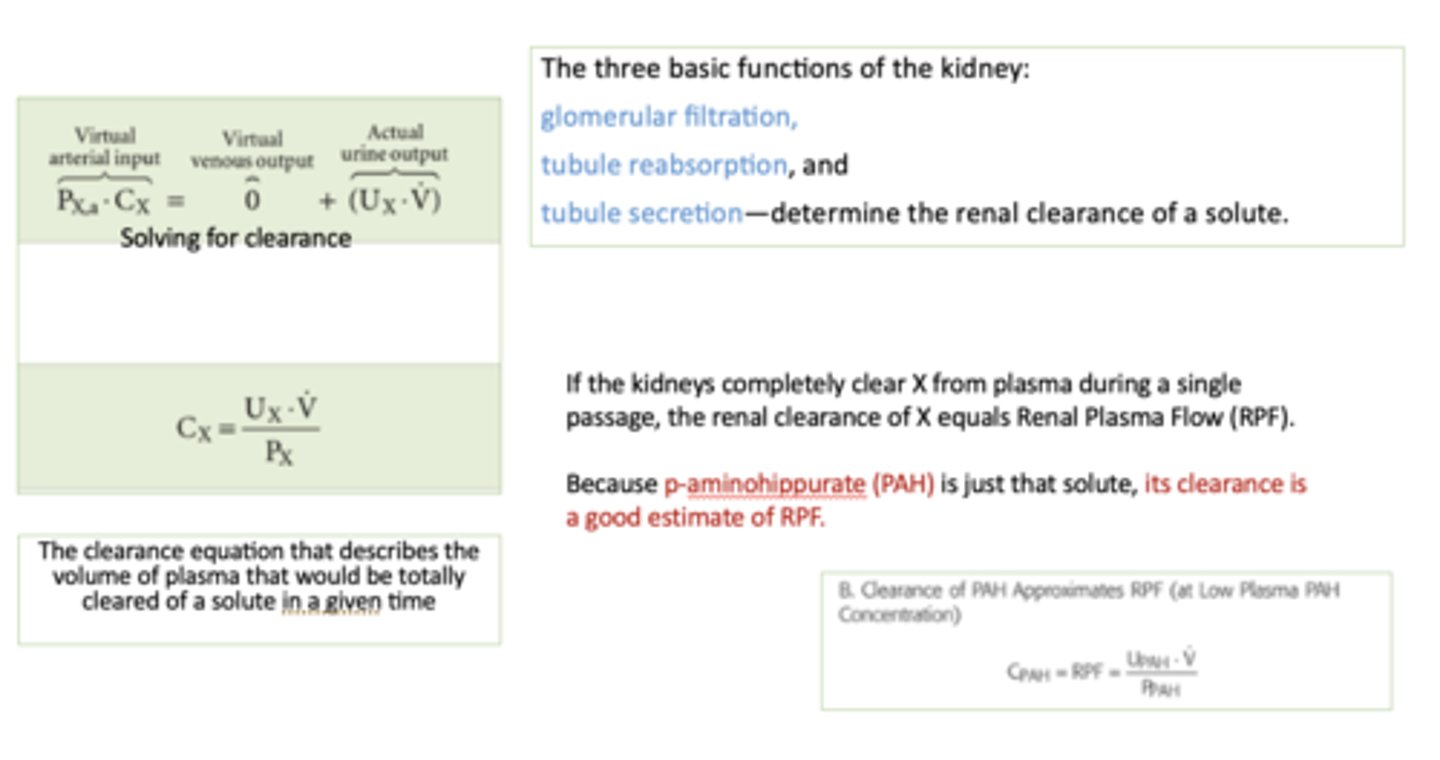Click the blank white area between green boxes
This screenshot has height=760, width=1440.
click(x=259, y=303)
